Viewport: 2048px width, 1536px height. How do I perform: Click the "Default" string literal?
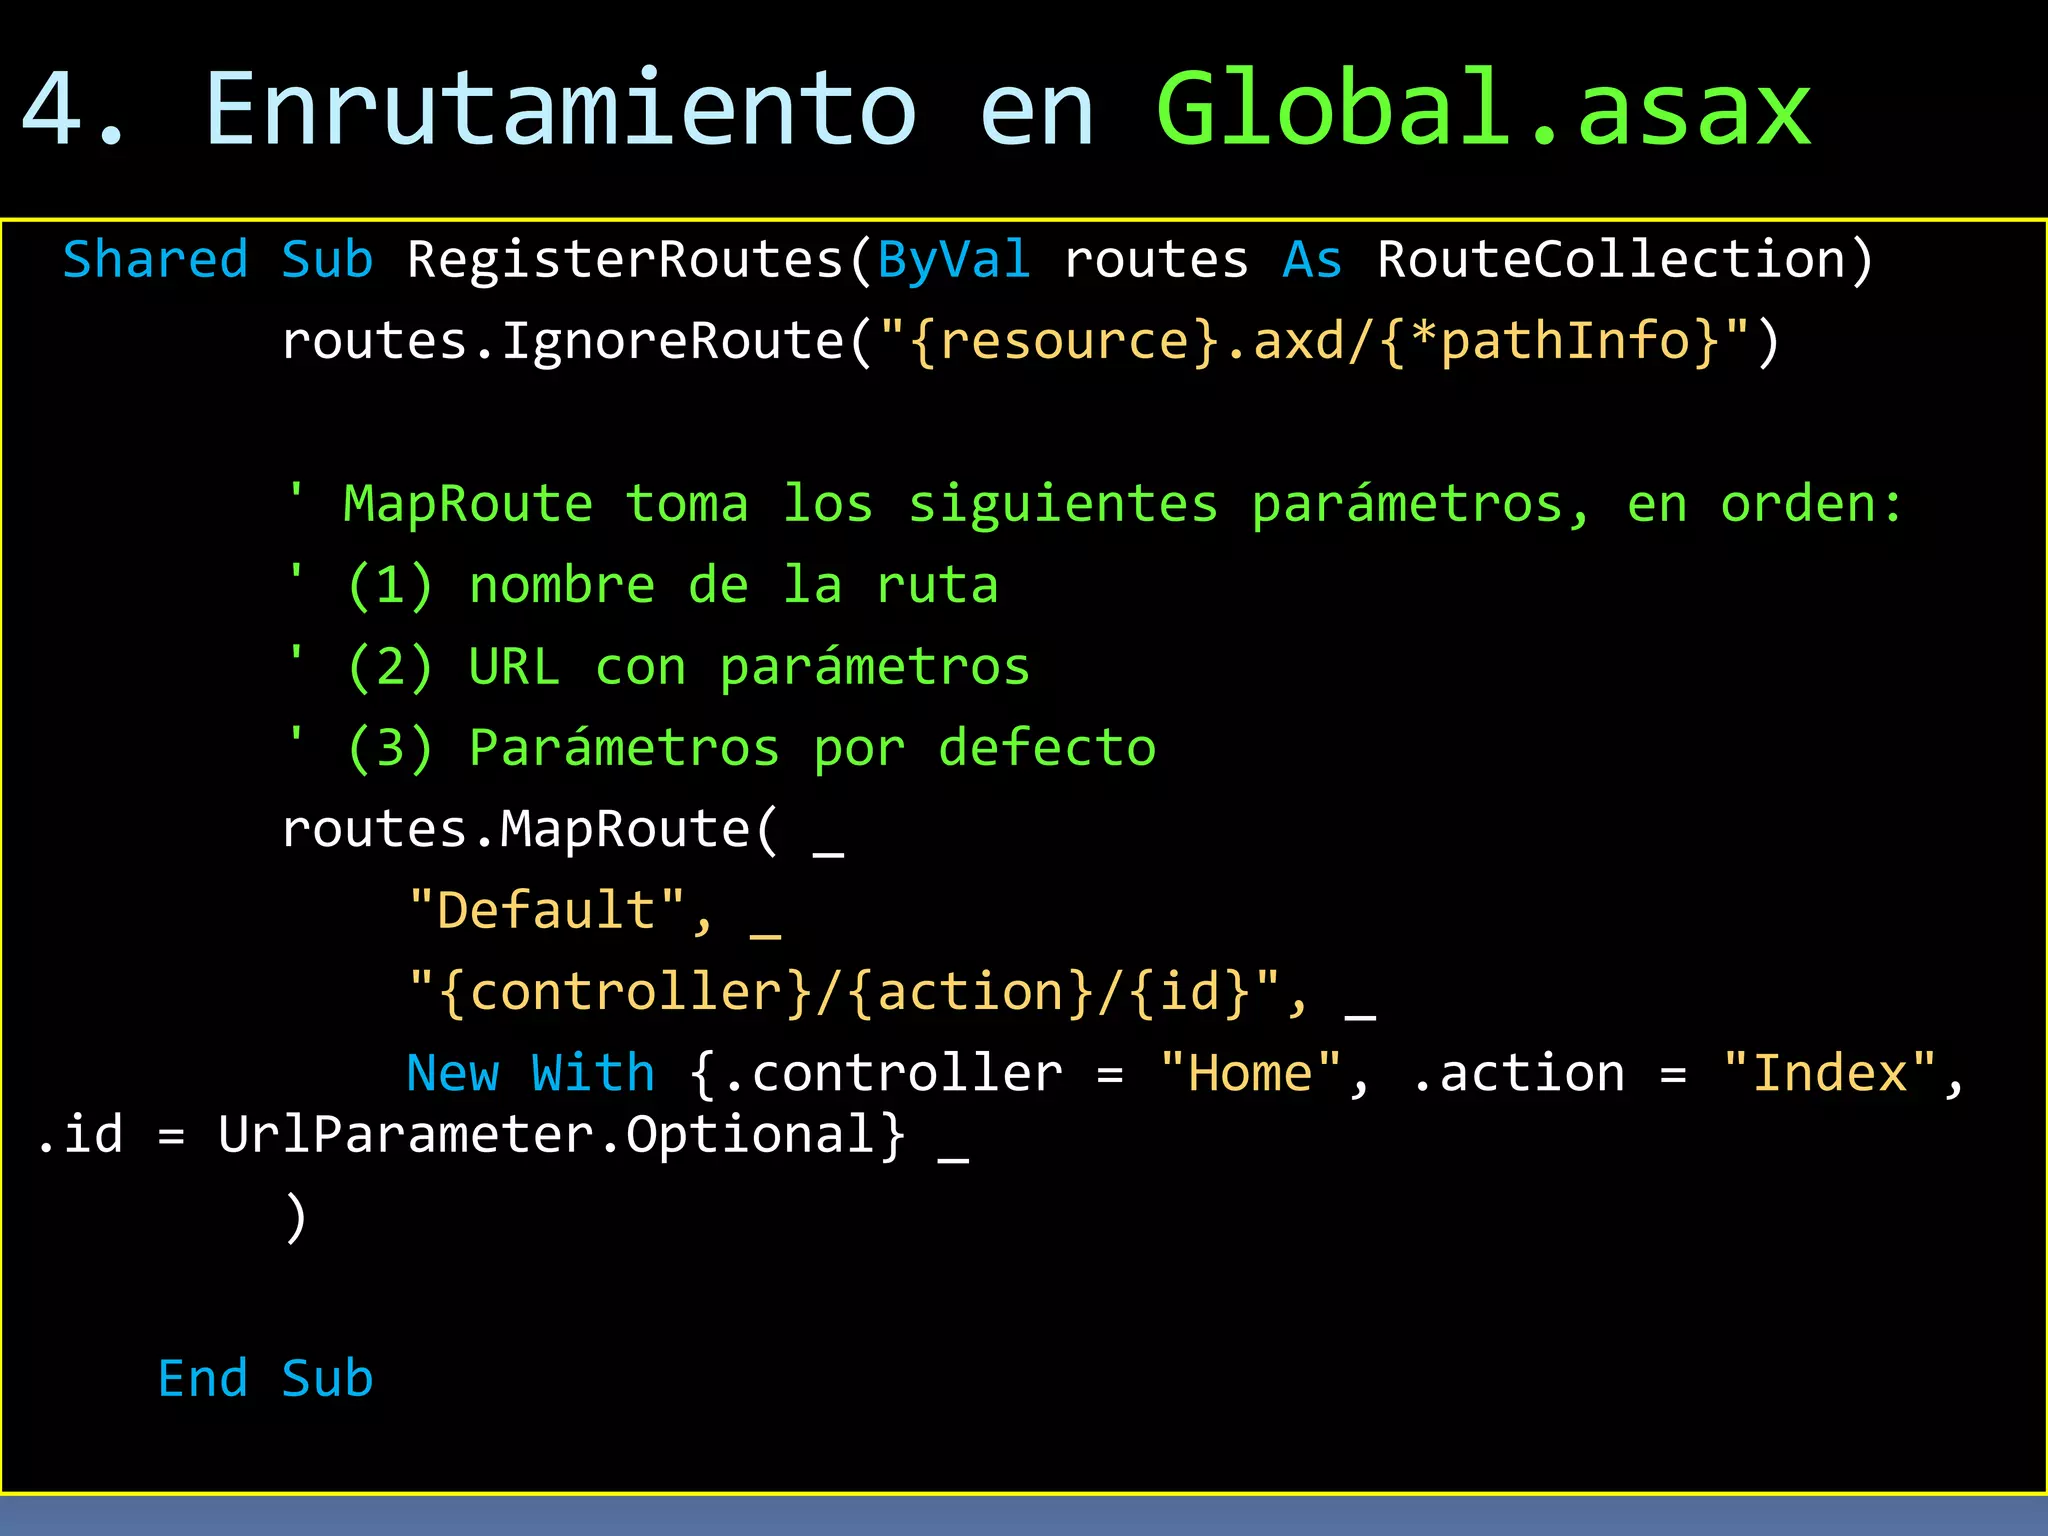click(547, 911)
